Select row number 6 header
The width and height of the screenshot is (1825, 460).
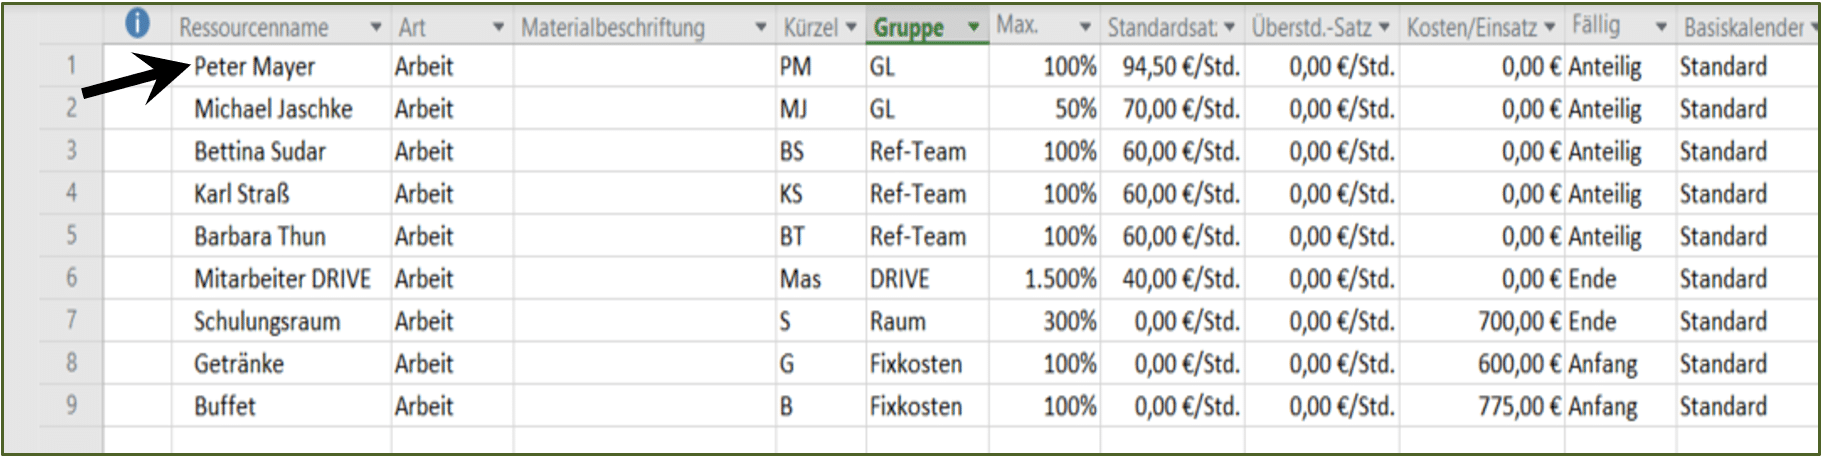(x=71, y=278)
